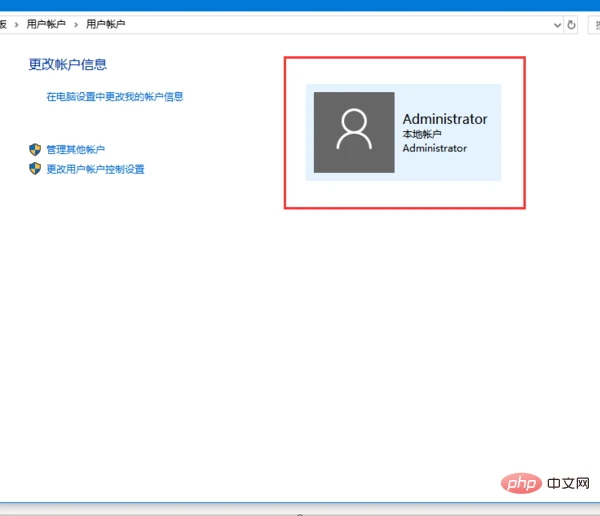The image size is (600, 516).
Task: Click the 本地帐户 label
Action: tap(422, 134)
